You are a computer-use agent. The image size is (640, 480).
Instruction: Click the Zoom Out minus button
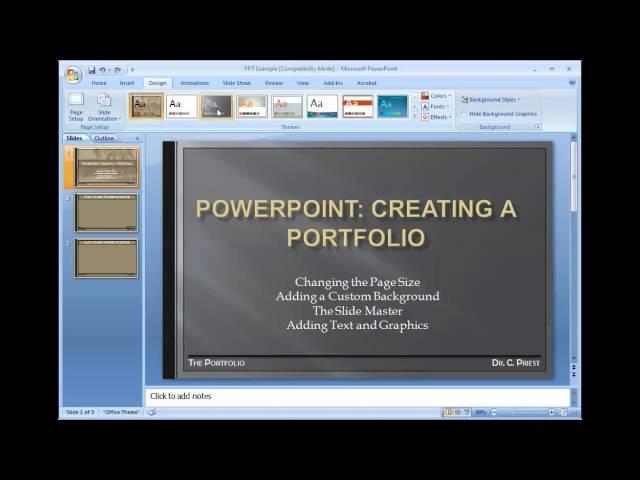pyautogui.click(x=494, y=413)
